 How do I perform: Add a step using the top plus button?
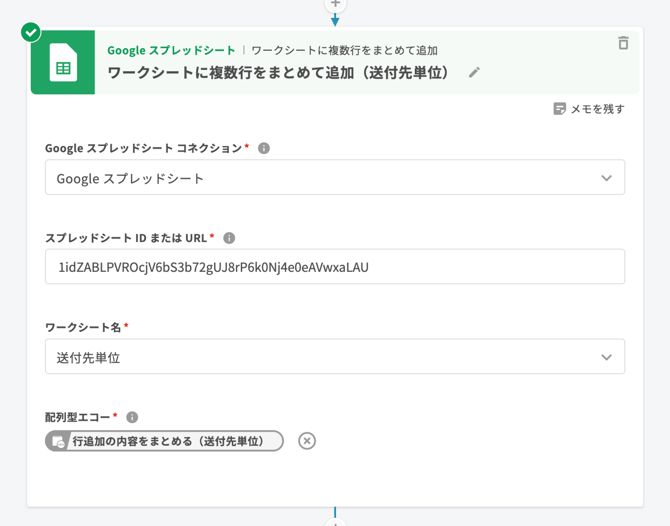335,4
